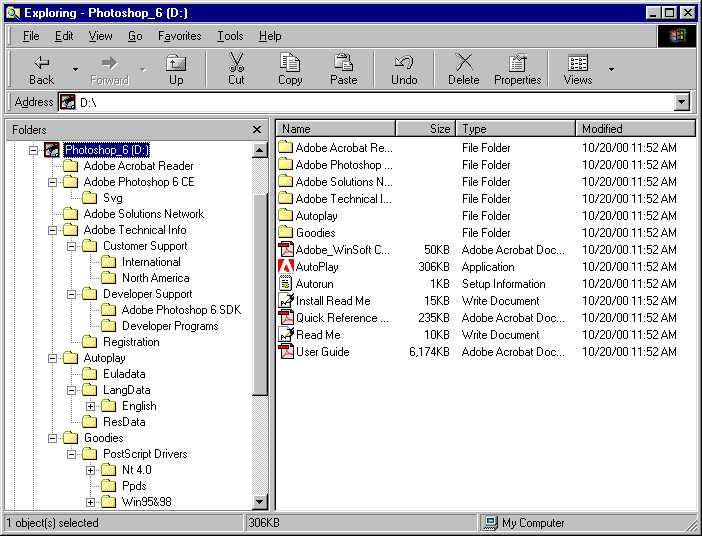Select the Read Me write document icon
702x536 pixels.
[286, 334]
